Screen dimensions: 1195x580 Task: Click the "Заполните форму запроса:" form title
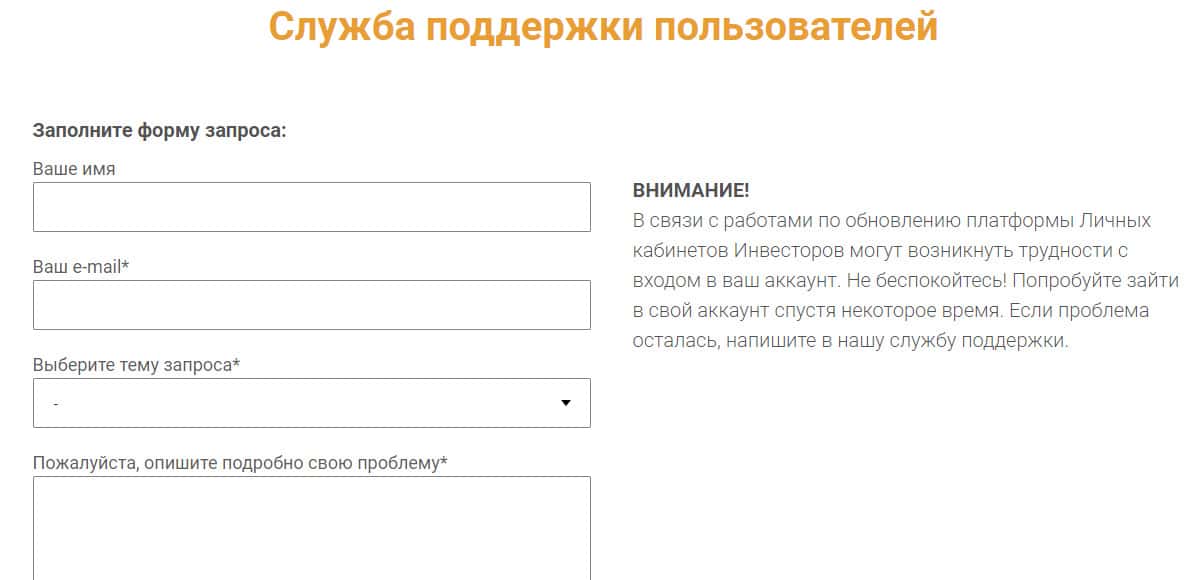(160, 131)
